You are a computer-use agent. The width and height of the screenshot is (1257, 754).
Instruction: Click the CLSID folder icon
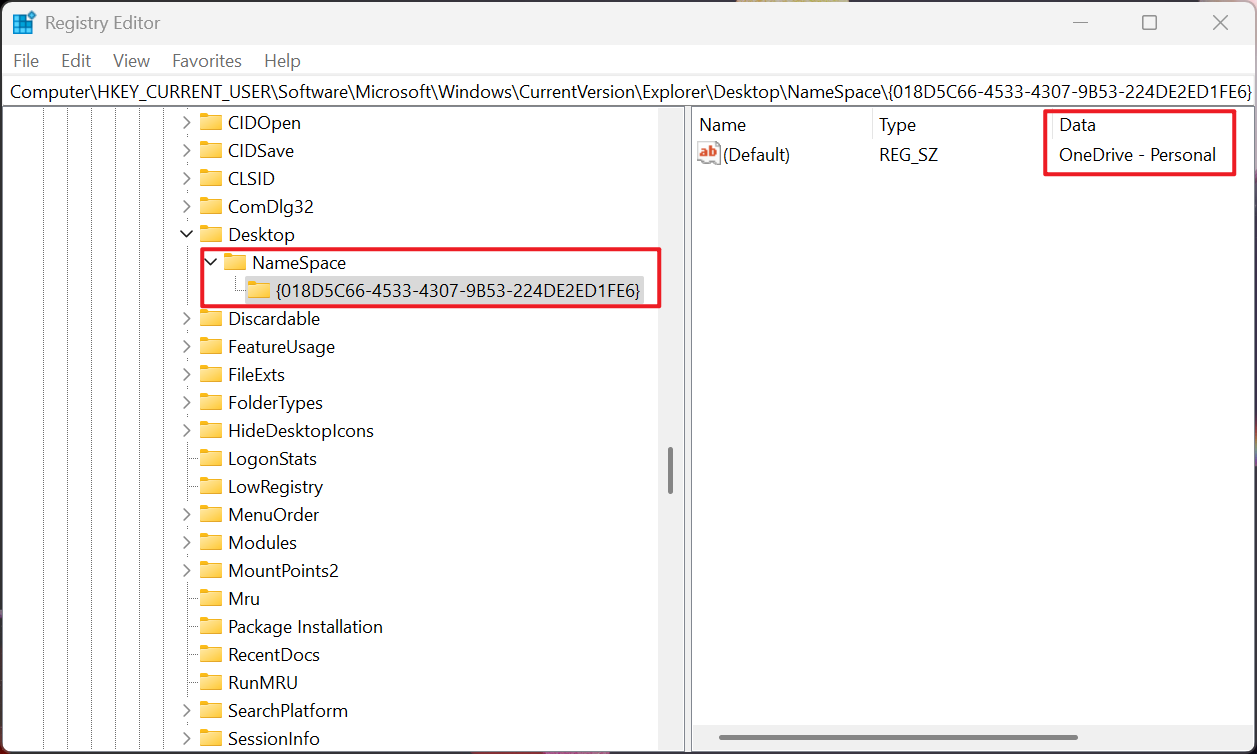point(210,179)
